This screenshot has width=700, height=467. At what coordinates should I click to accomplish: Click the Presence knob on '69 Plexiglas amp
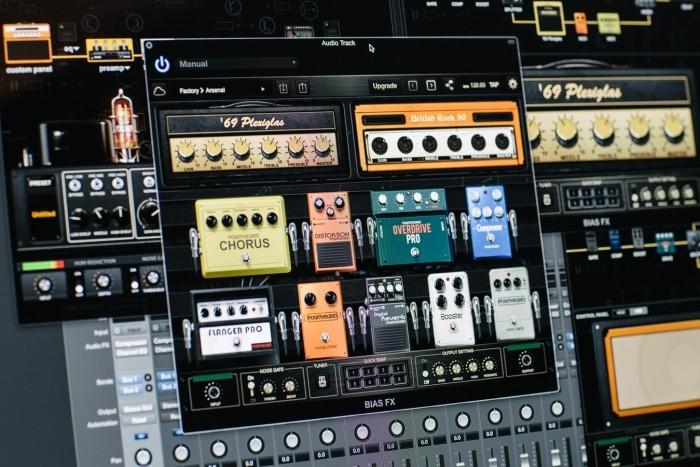(296, 147)
